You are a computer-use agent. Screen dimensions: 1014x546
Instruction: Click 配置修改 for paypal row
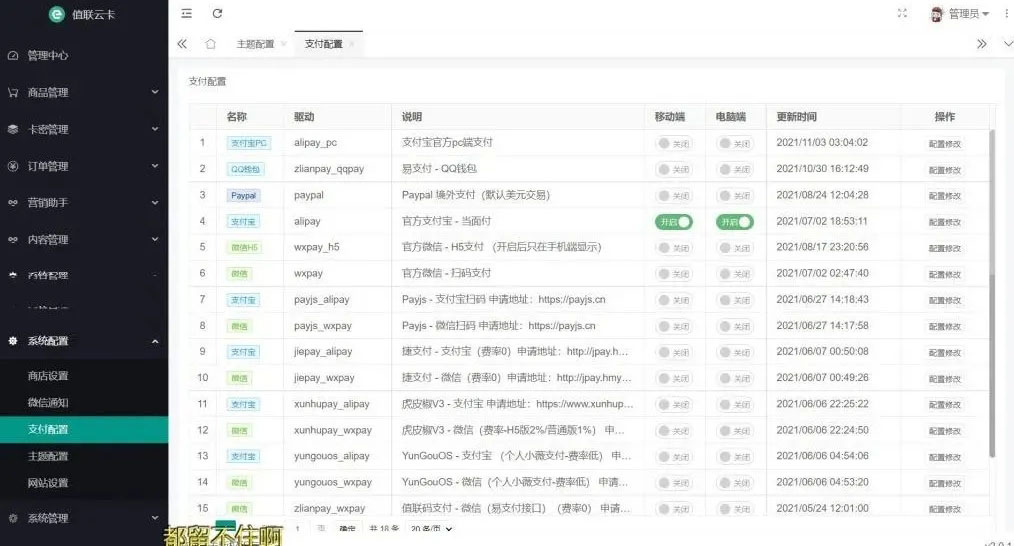click(x=945, y=196)
